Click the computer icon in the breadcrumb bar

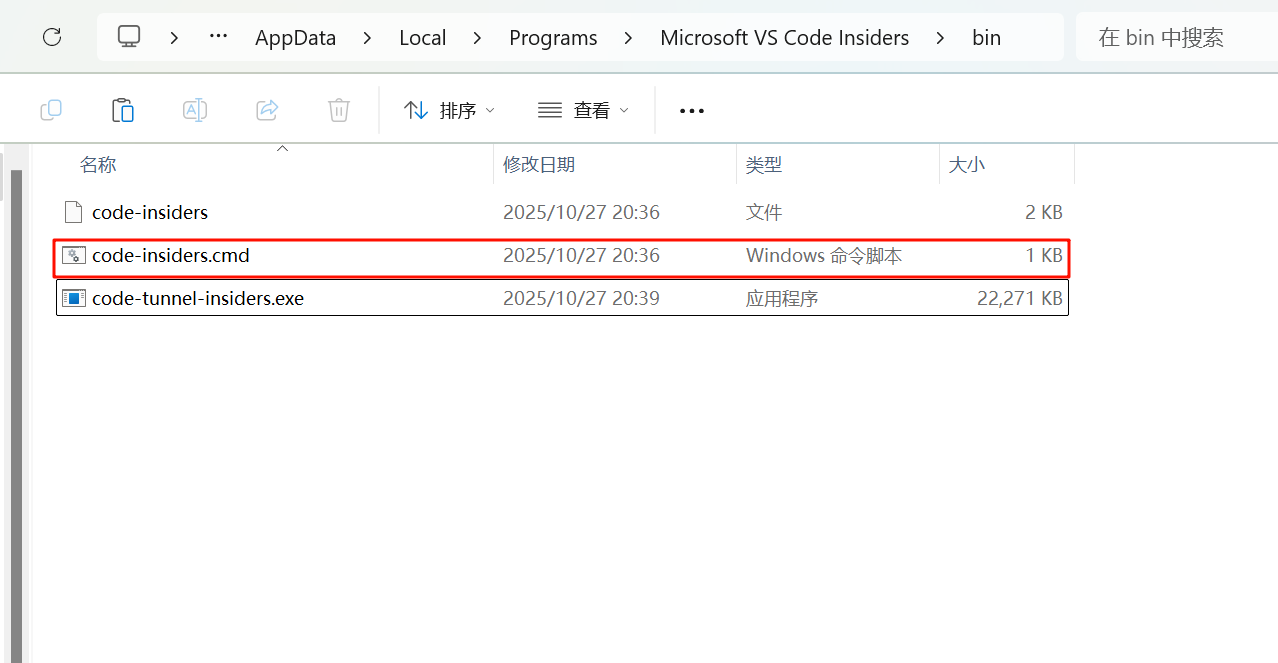point(128,37)
